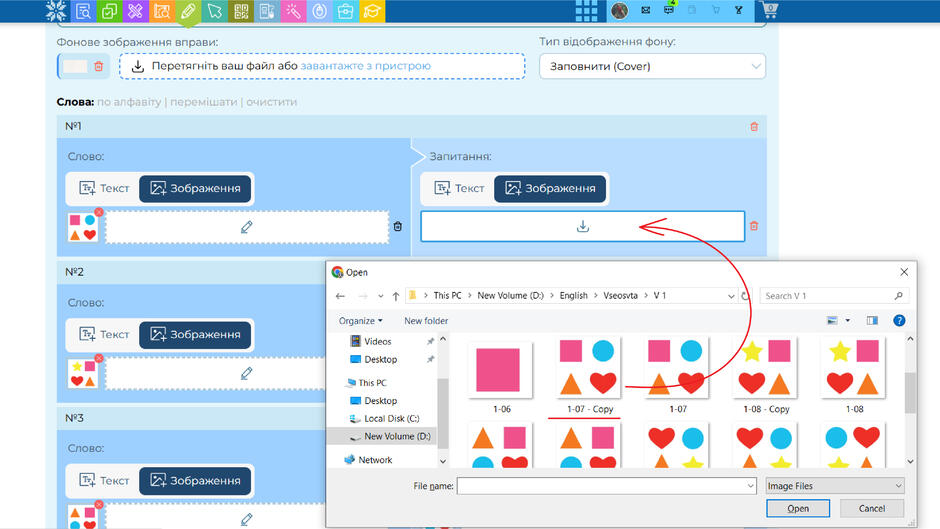Sort words via по алфавіту link
This screenshot has width=940, height=529.
click(129, 102)
